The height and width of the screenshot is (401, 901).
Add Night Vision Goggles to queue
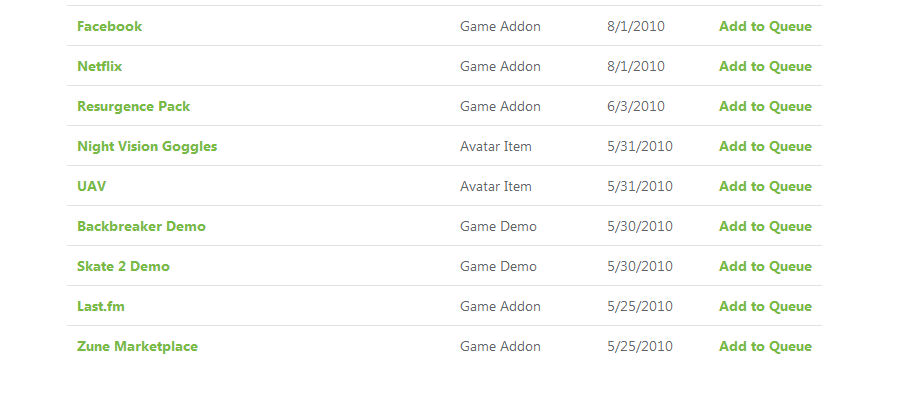(x=765, y=146)
